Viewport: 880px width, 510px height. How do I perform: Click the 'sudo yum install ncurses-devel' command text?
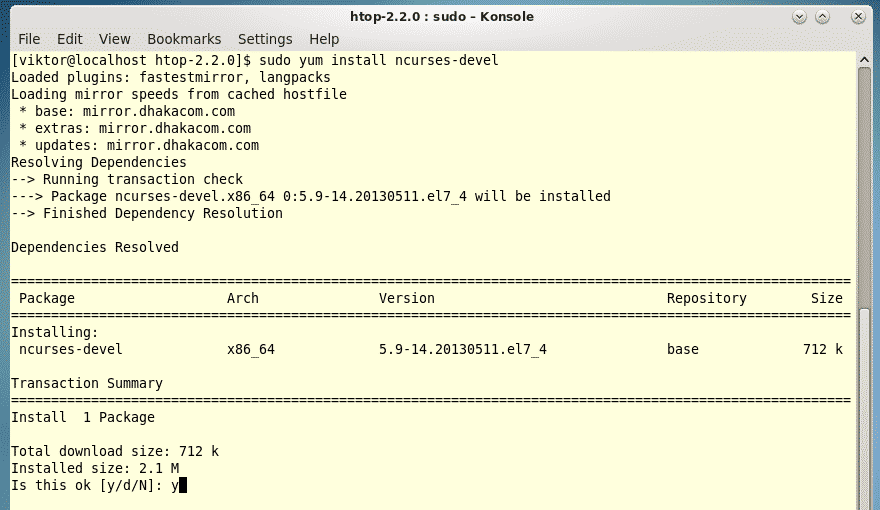tap(379, 61)
